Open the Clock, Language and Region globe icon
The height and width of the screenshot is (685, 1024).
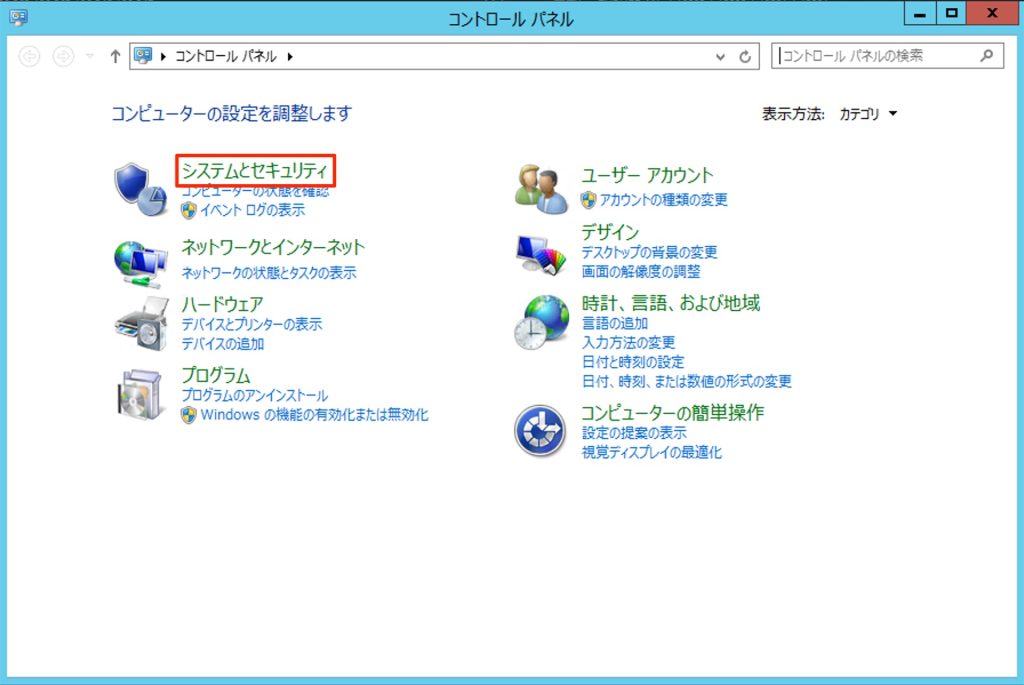tap(541, 322)
